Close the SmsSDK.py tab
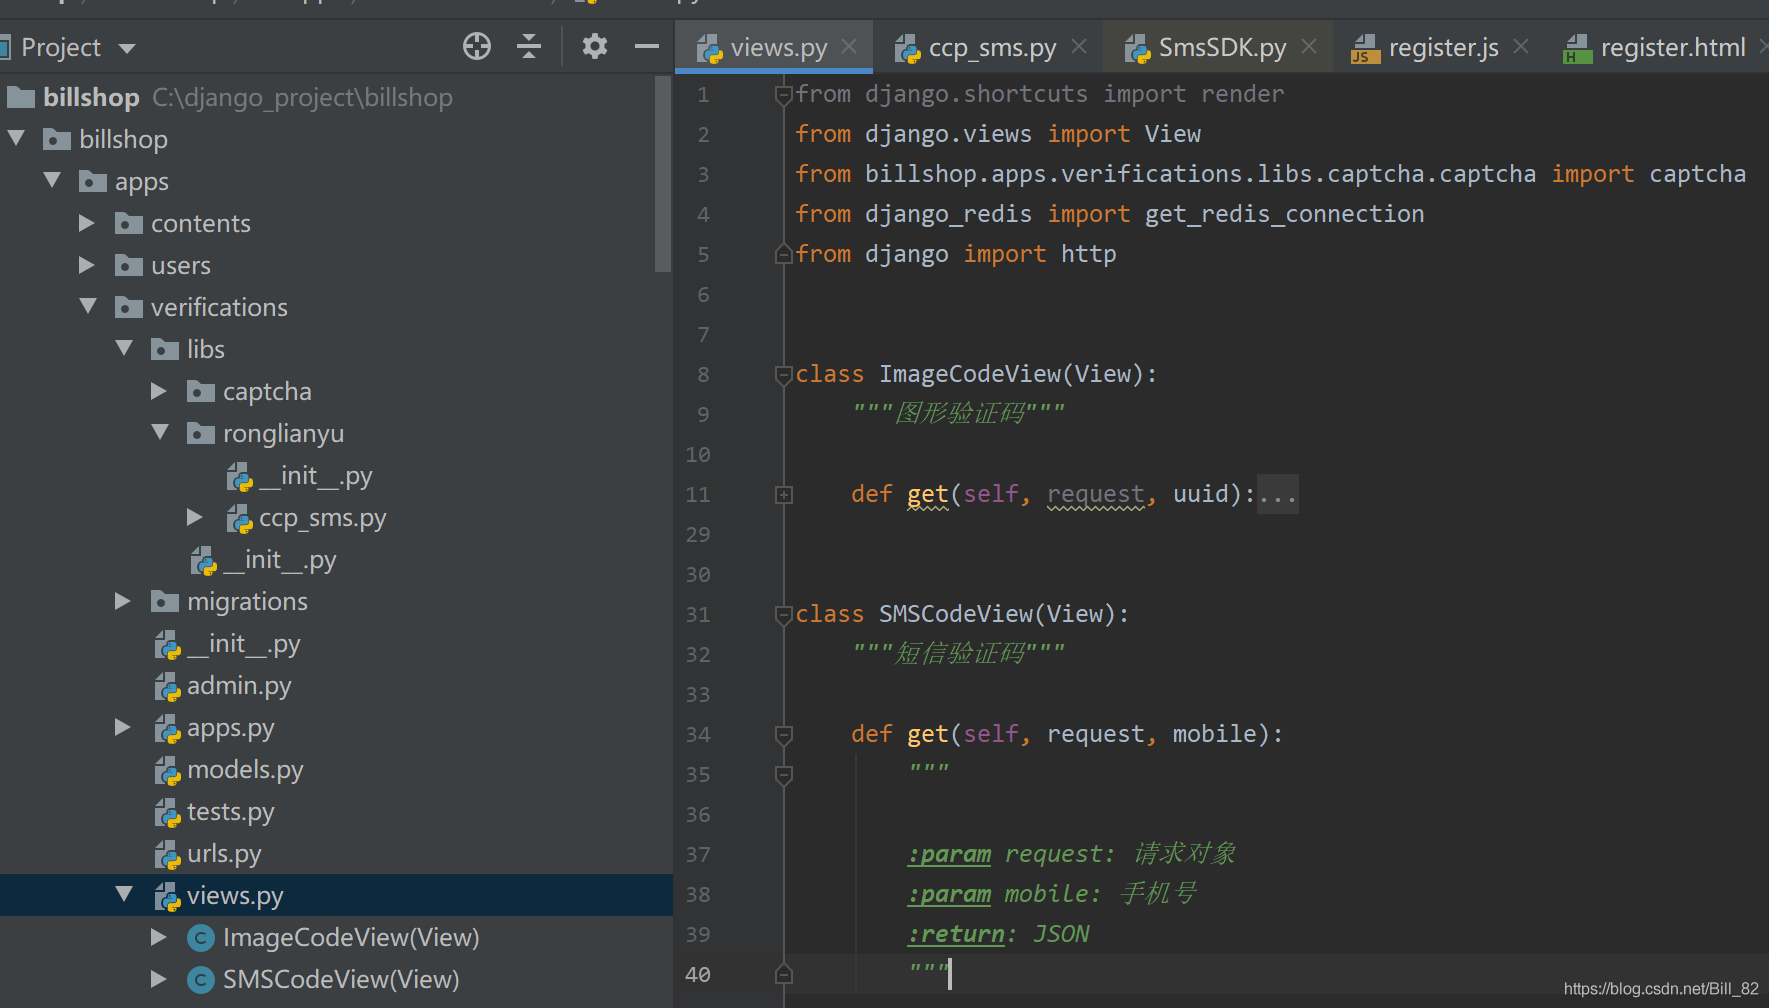 click(x=1309, y=46)
